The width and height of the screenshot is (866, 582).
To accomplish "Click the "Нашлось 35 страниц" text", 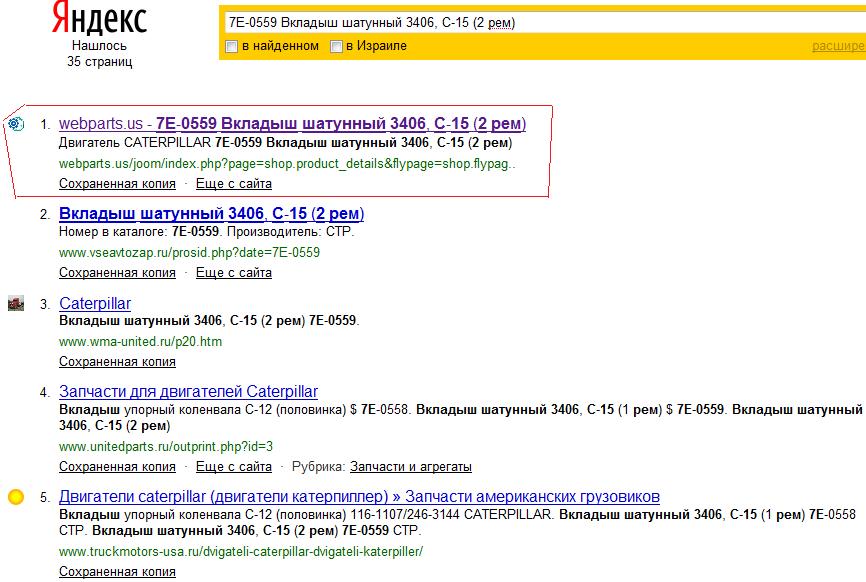I will [x=99, y=54].
